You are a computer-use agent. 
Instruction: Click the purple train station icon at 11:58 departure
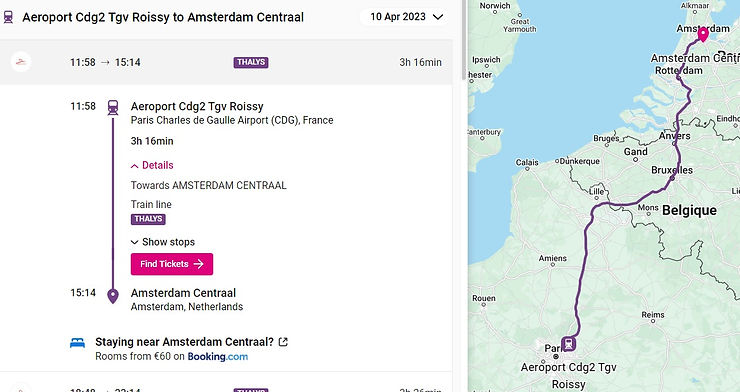pos(113,108)
